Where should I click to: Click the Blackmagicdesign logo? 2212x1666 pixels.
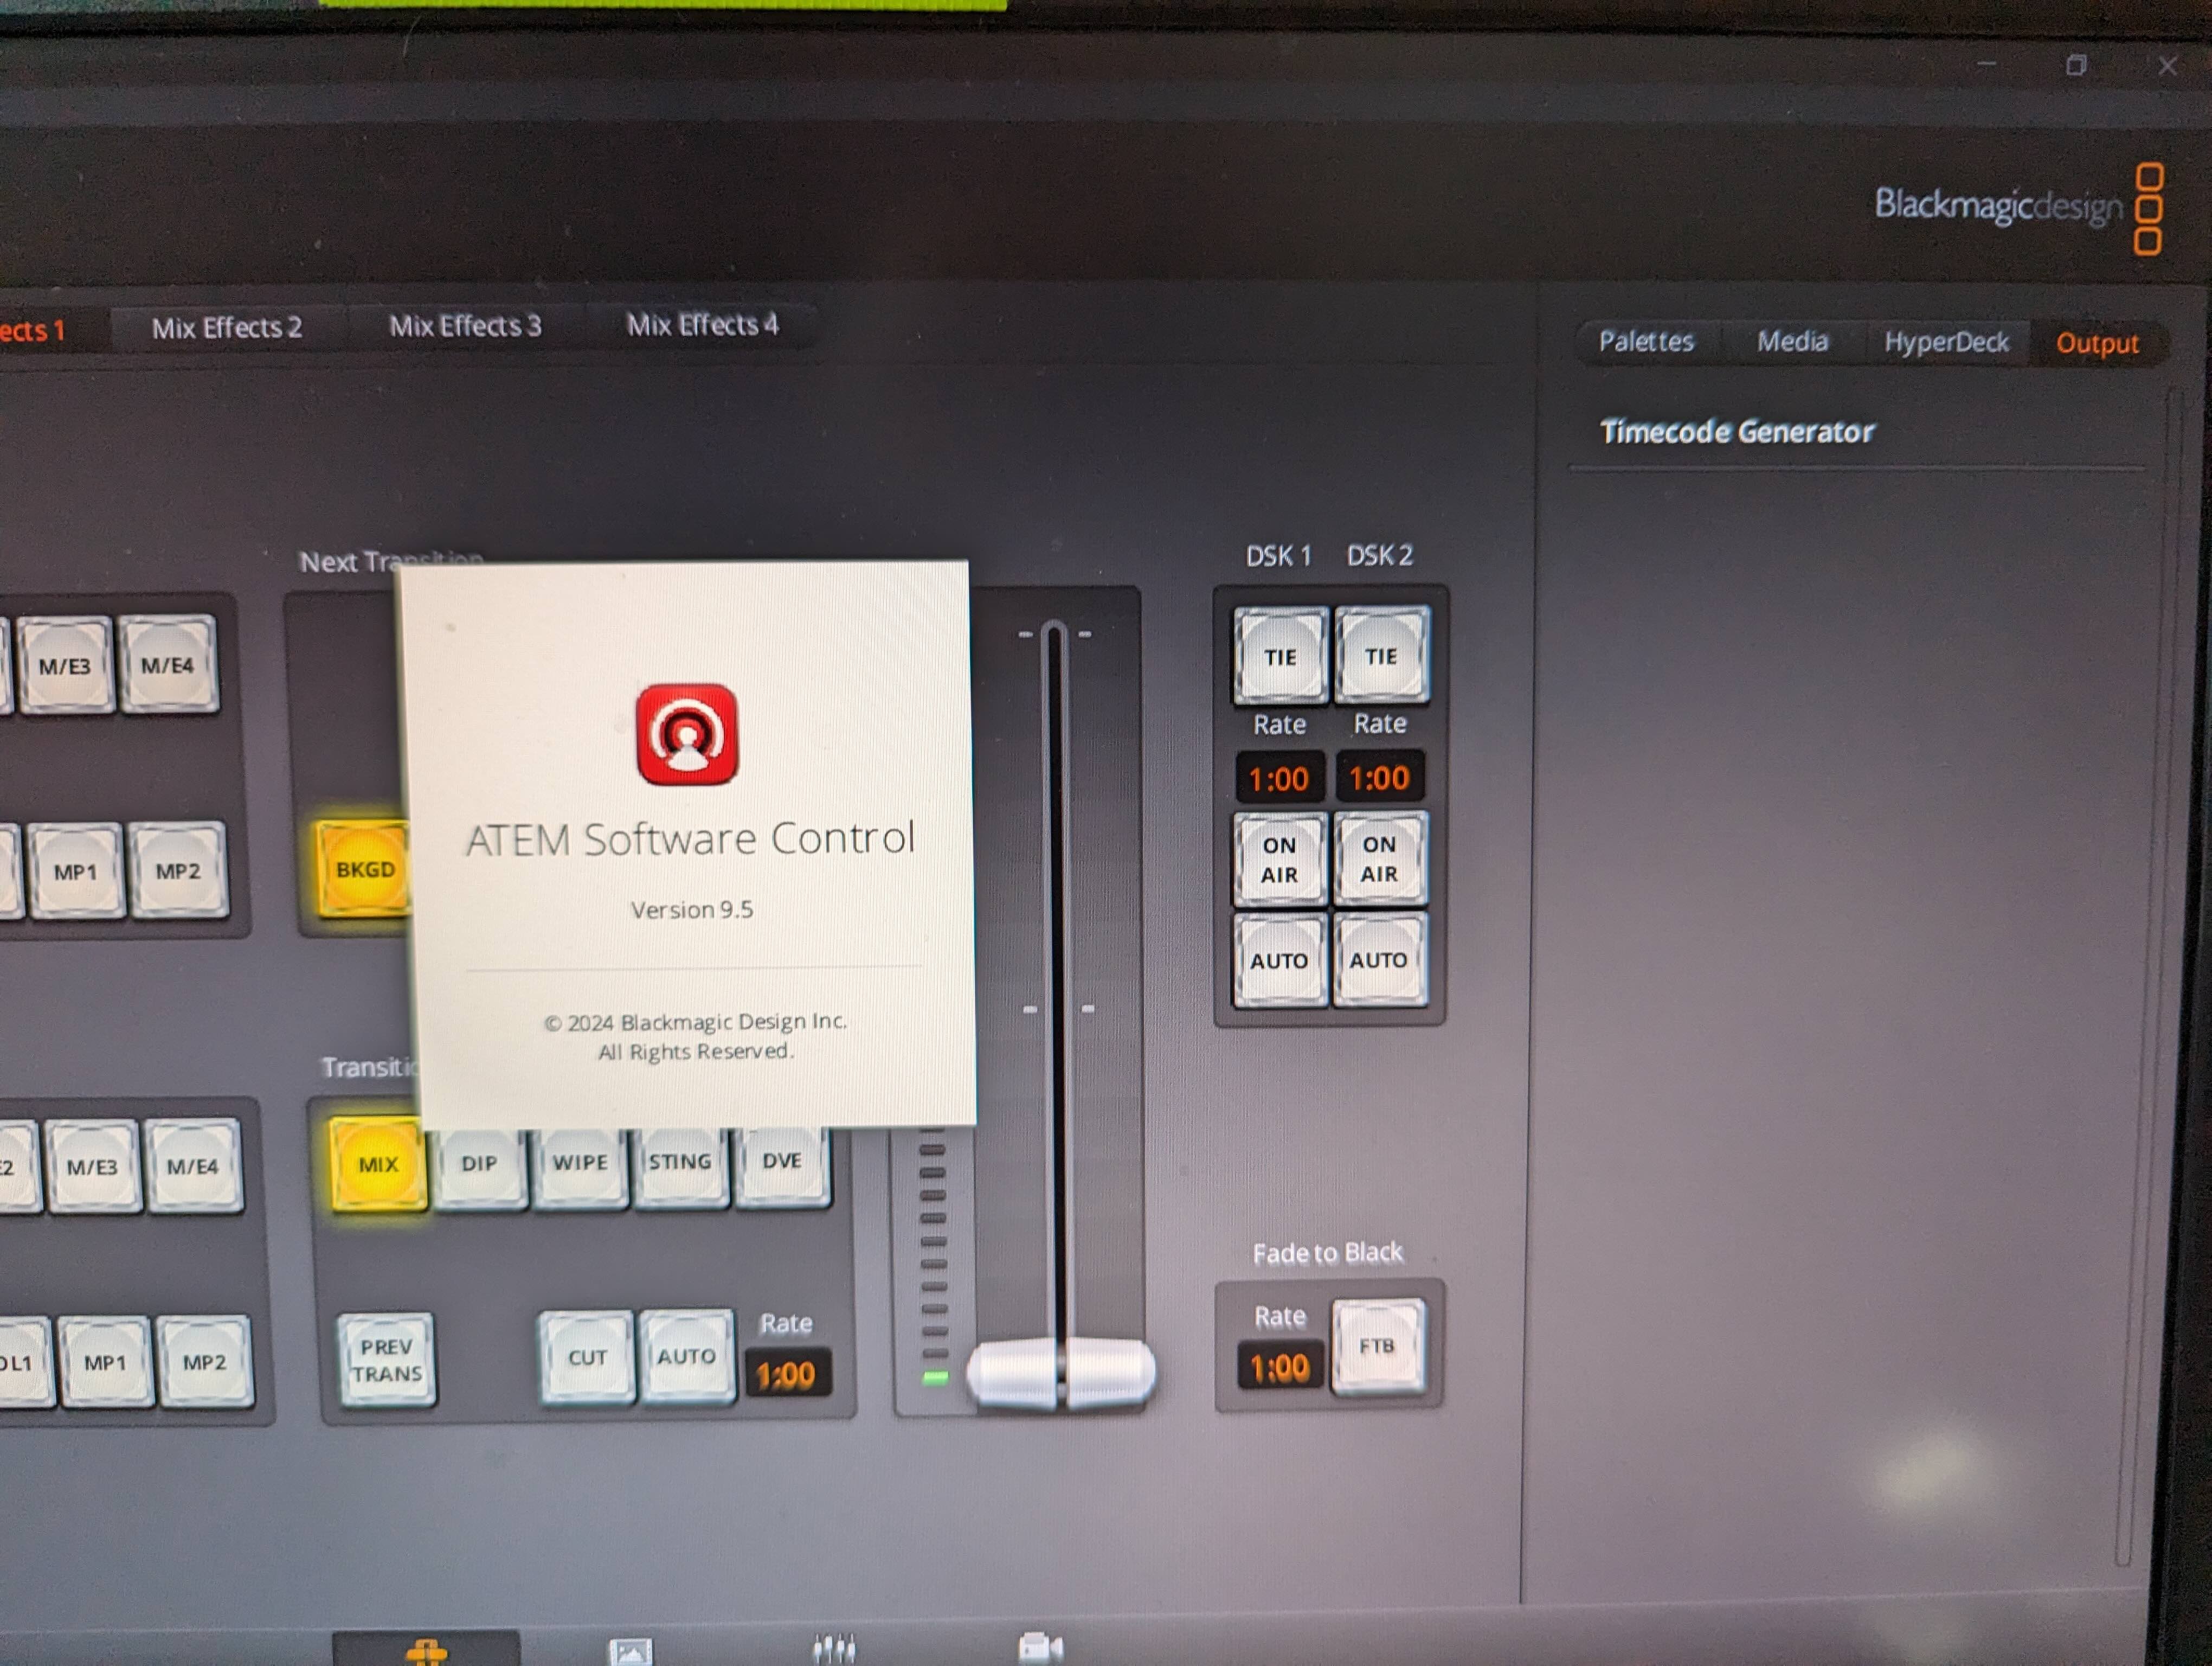(x=2019, y=208)
